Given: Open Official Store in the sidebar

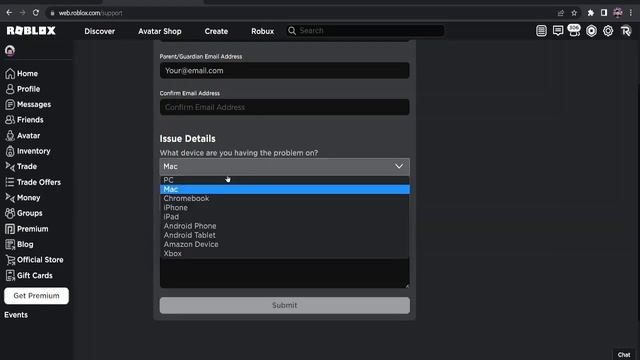Looking at the screenshot, I should click(34, 260).
